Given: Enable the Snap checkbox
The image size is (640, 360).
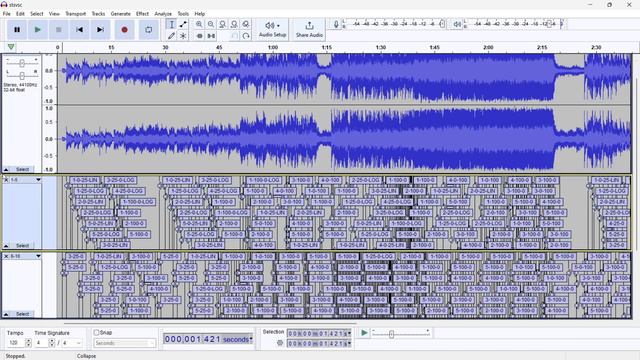Looking at the screenshot, I should click(x=96, y=333).
